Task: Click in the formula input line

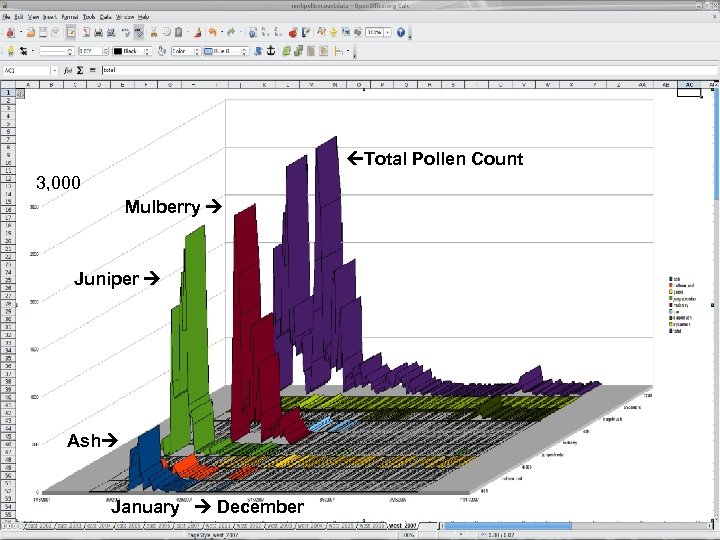Action: 409,70
